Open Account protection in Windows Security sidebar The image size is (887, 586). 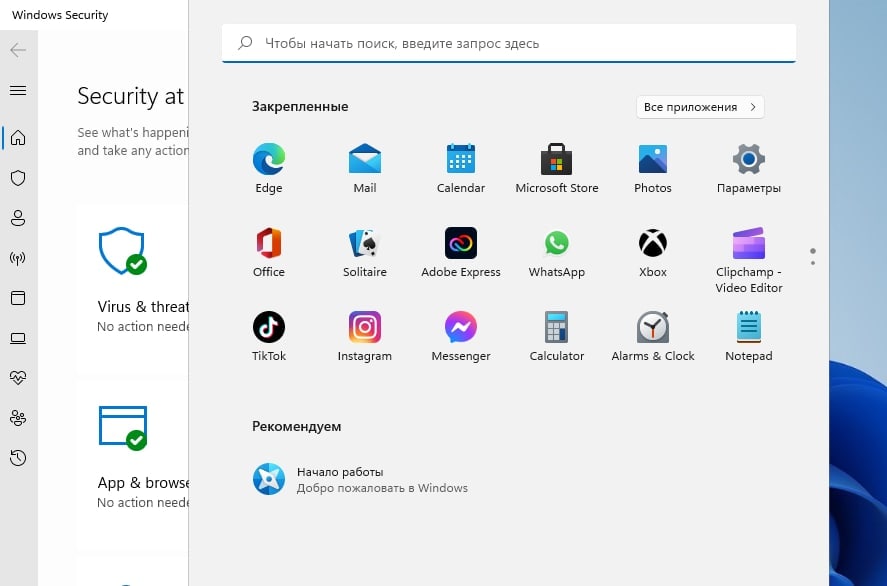click(18, 218)
